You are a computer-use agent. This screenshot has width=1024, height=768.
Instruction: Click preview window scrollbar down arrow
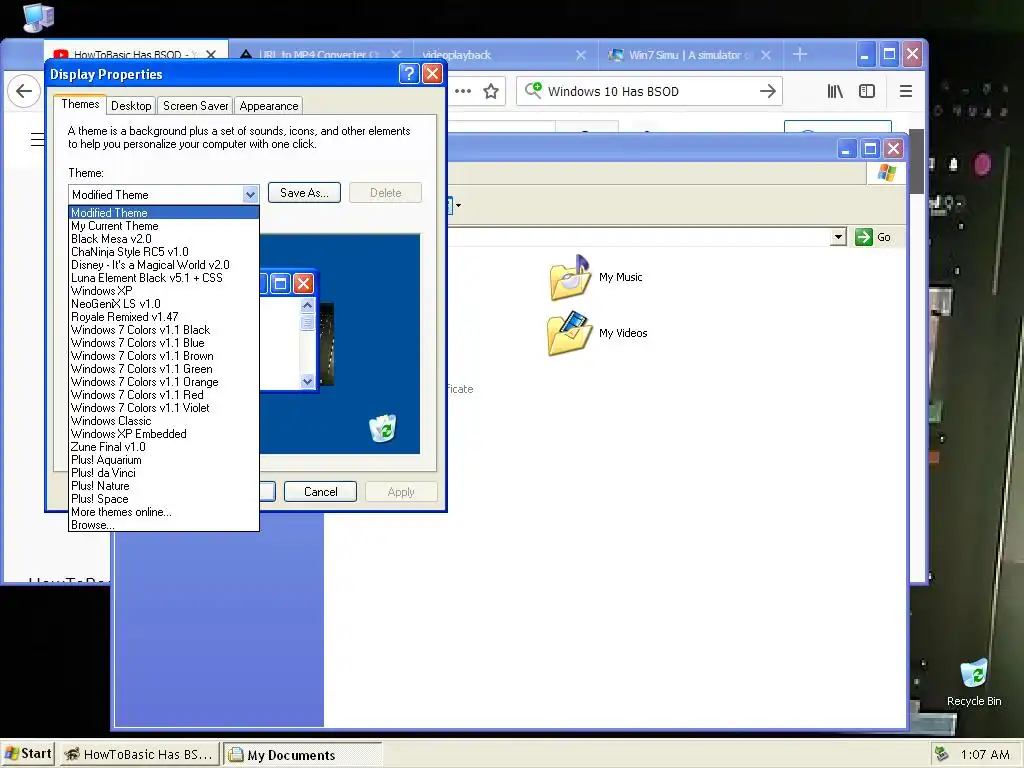[x=308, y=381]
